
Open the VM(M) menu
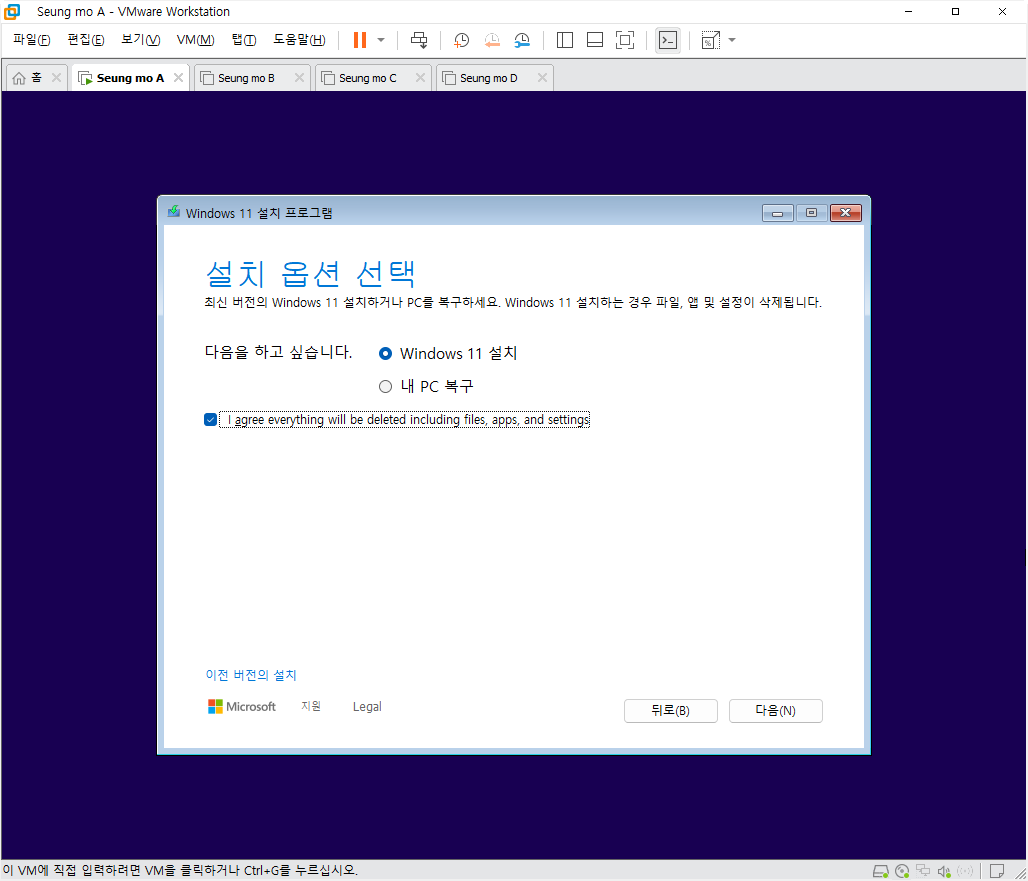point(195,40)
